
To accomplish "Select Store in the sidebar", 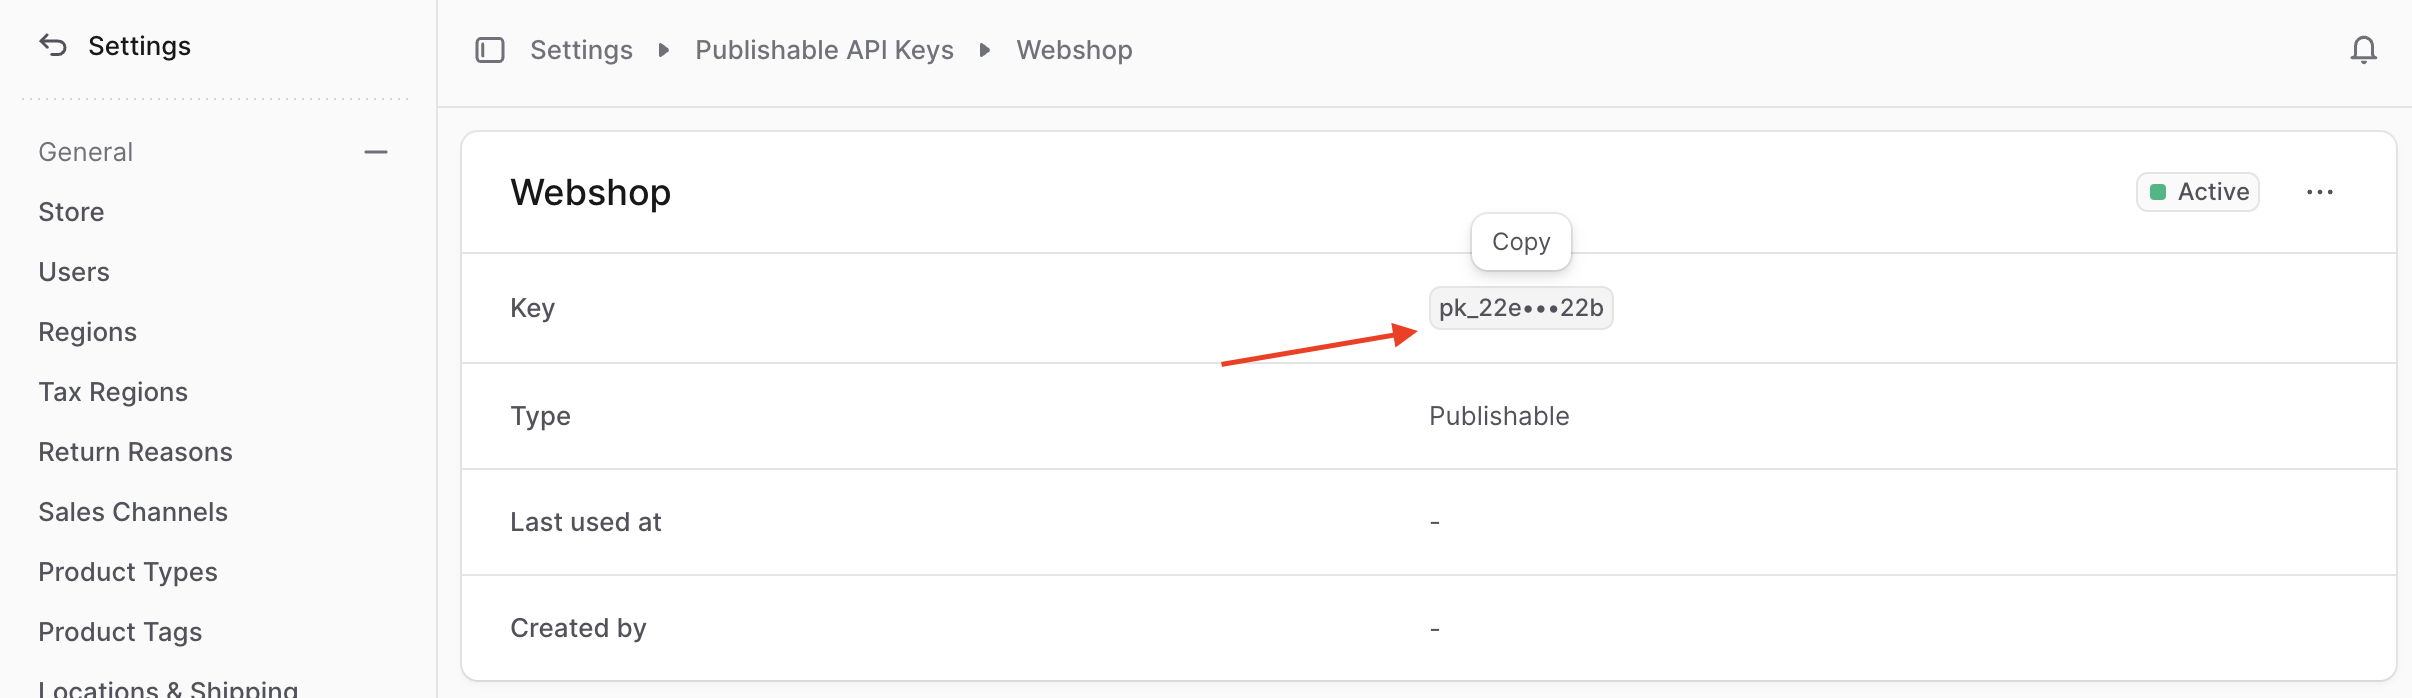I will 71,211.
